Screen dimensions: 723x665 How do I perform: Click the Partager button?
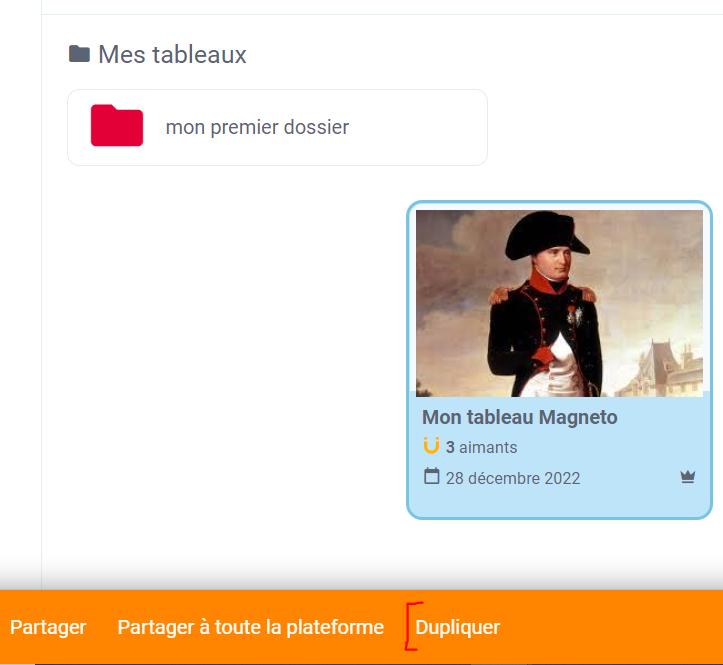[48, 627]
